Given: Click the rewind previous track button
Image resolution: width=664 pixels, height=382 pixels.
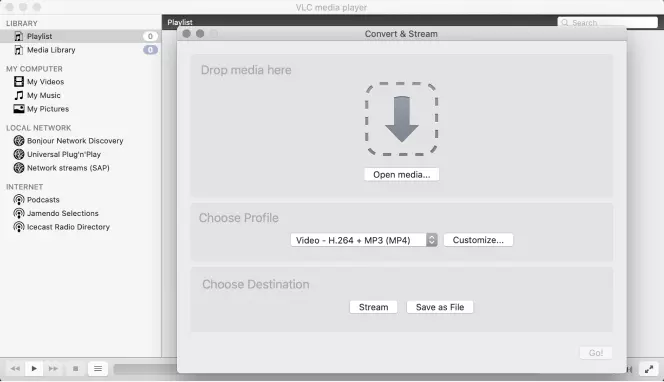Looking at the screenshot, I should point(15,368).
